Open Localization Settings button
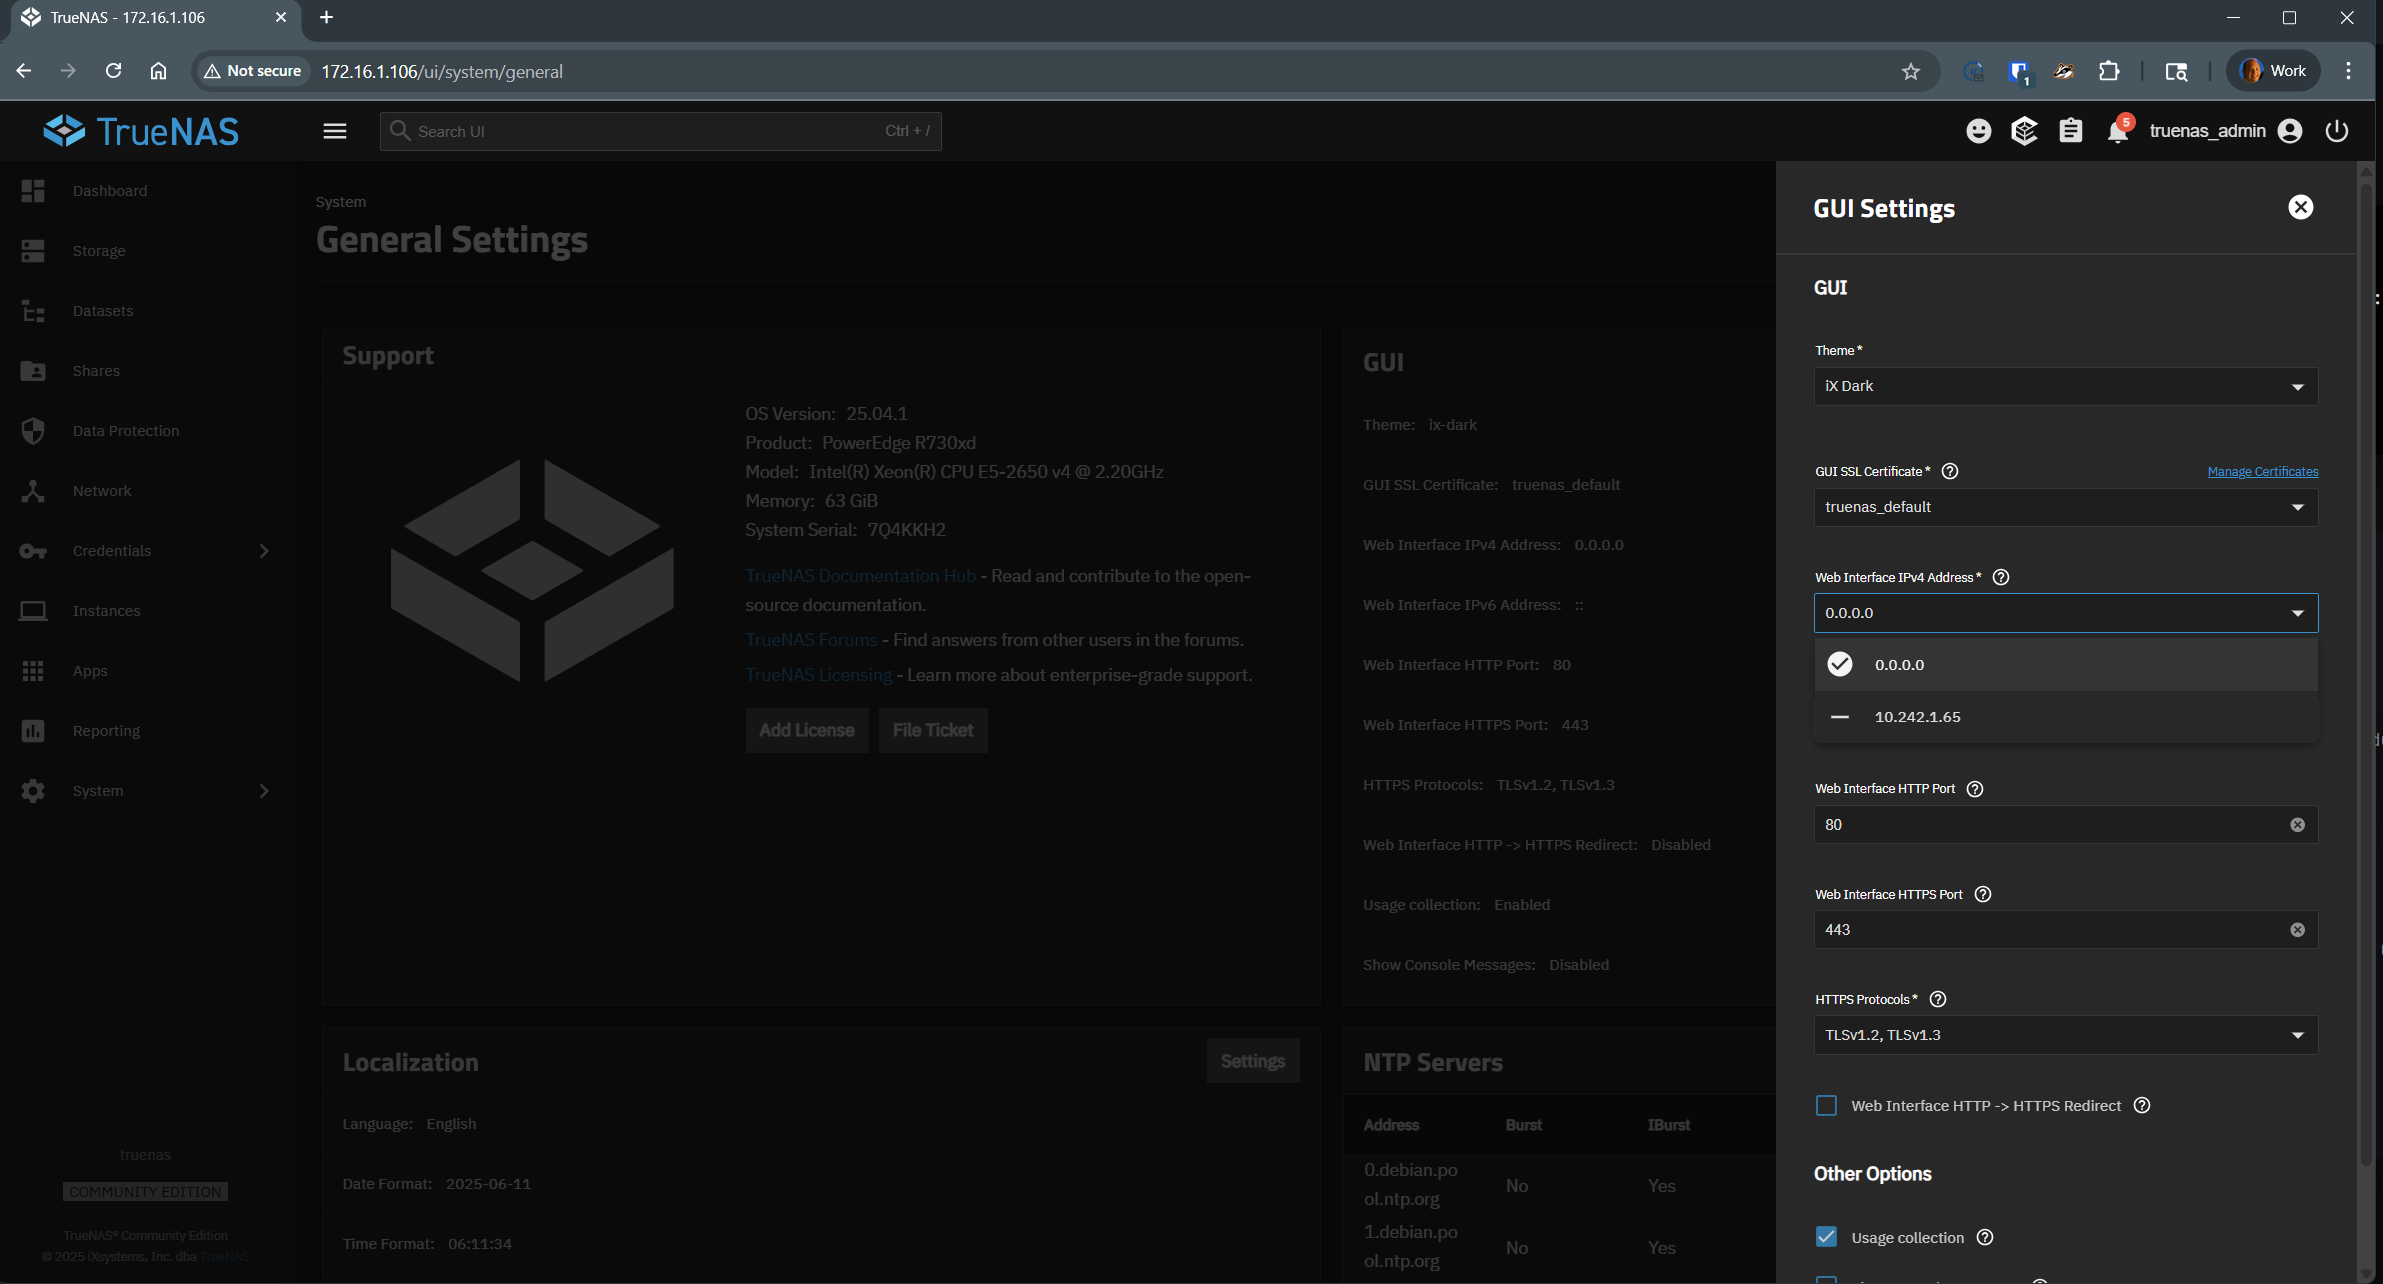2383x1284 pixels. [1253, 1061]
